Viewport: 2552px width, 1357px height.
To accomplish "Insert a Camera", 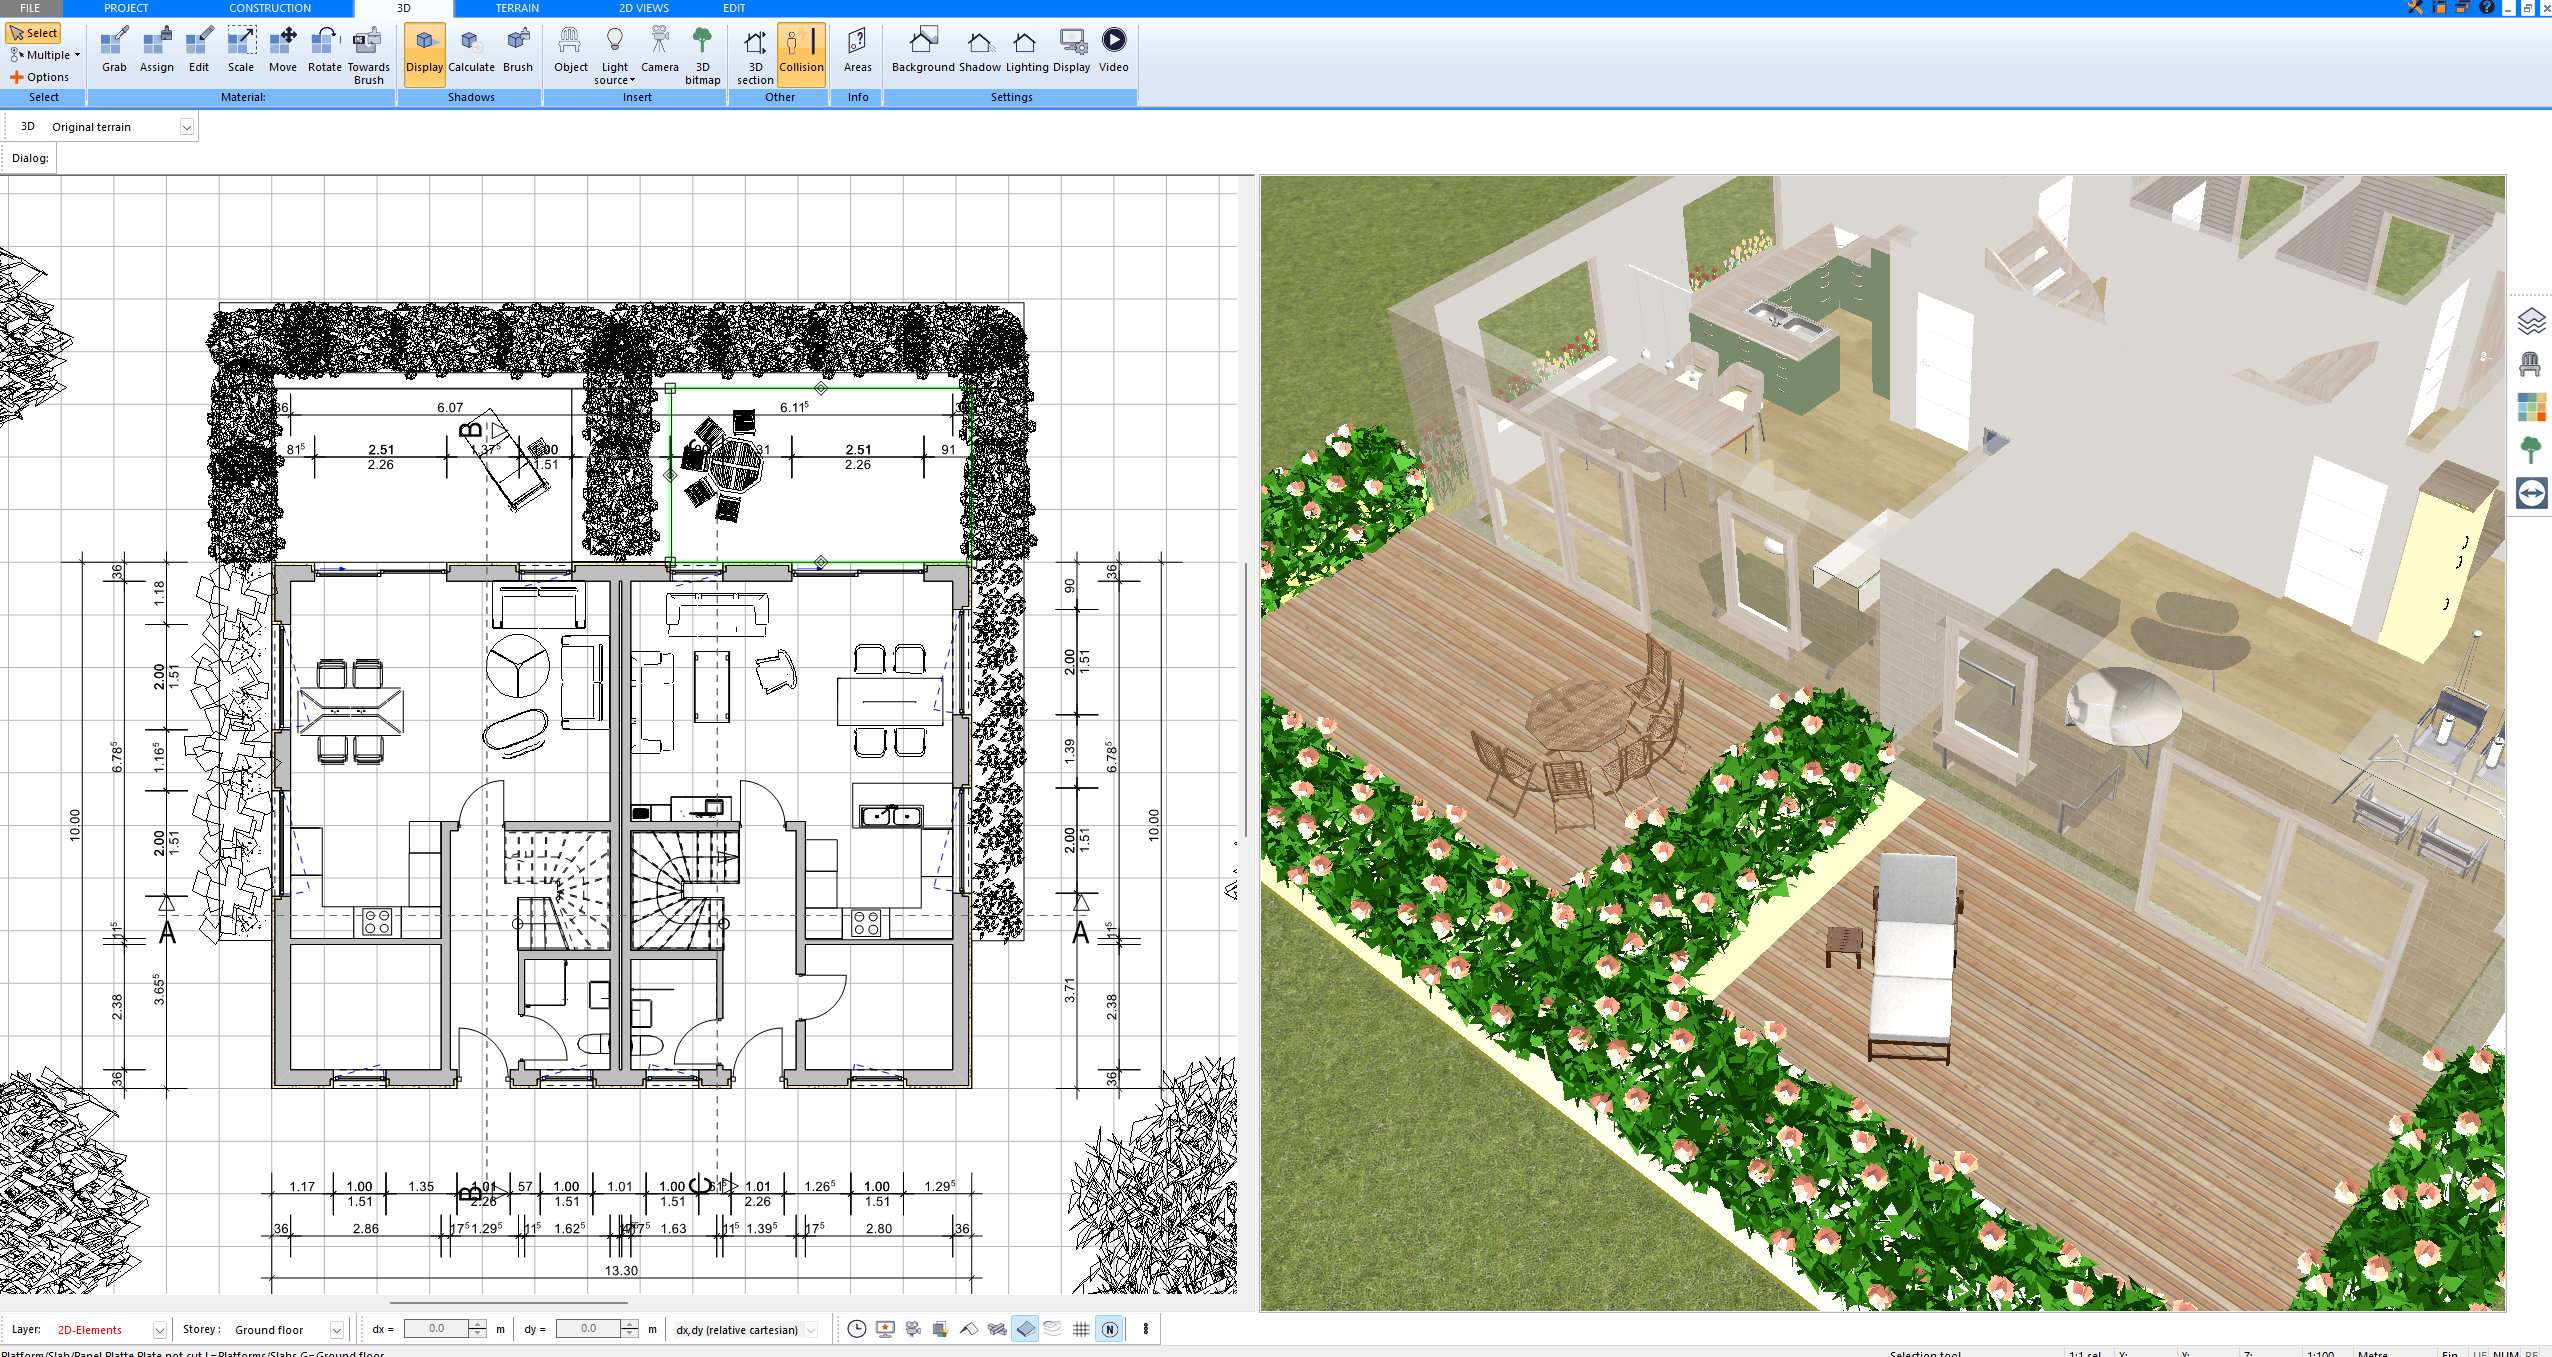I will (x=659, y=51).
